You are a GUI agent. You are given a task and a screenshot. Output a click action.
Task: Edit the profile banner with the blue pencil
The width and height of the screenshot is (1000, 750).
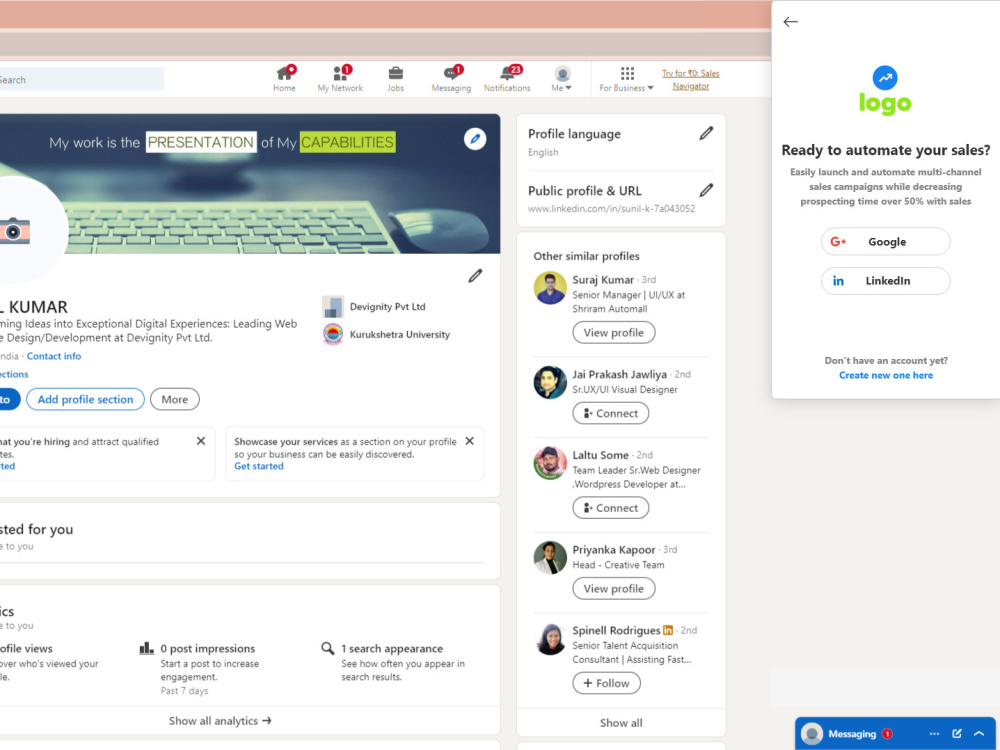pos(475,138)
